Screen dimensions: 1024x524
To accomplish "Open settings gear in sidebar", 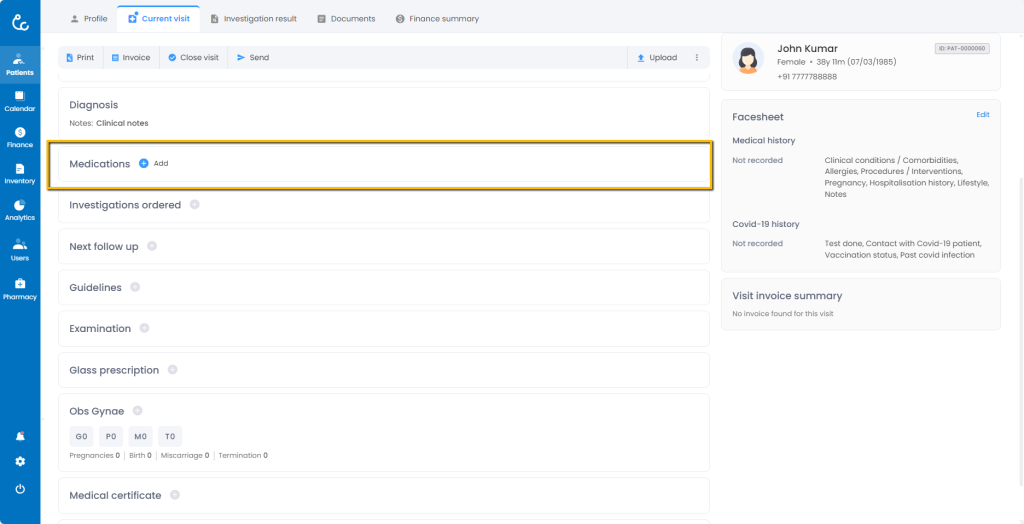I will [x=20, y=462].
